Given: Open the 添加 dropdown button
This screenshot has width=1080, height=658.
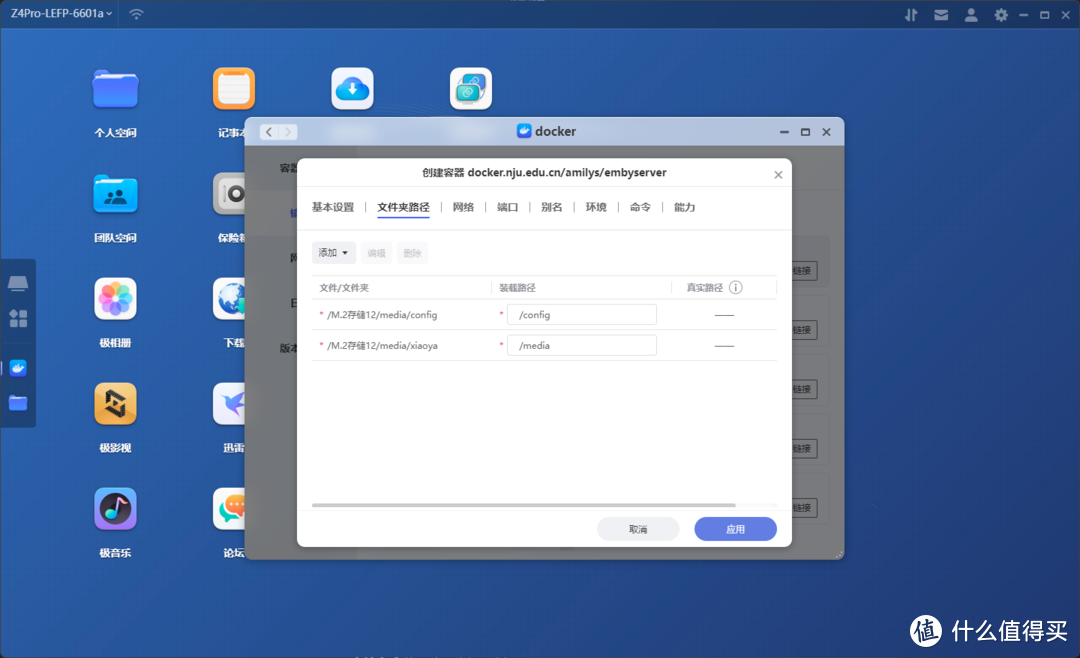Looking at the screenshot, I should coord(333,253).
